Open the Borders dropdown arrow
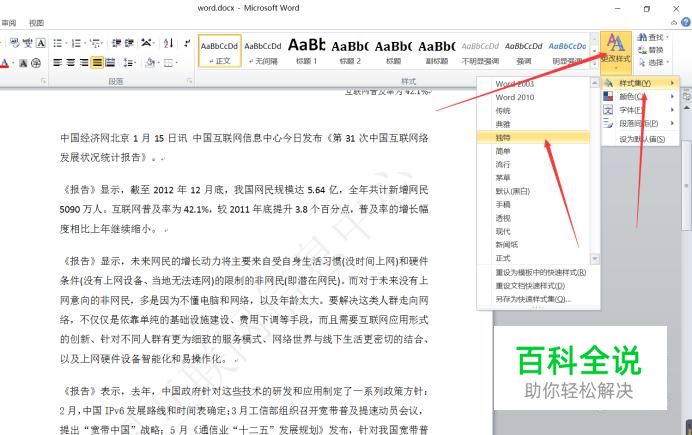The width and height of the screenshot is (692, 435). coord(176,63)
